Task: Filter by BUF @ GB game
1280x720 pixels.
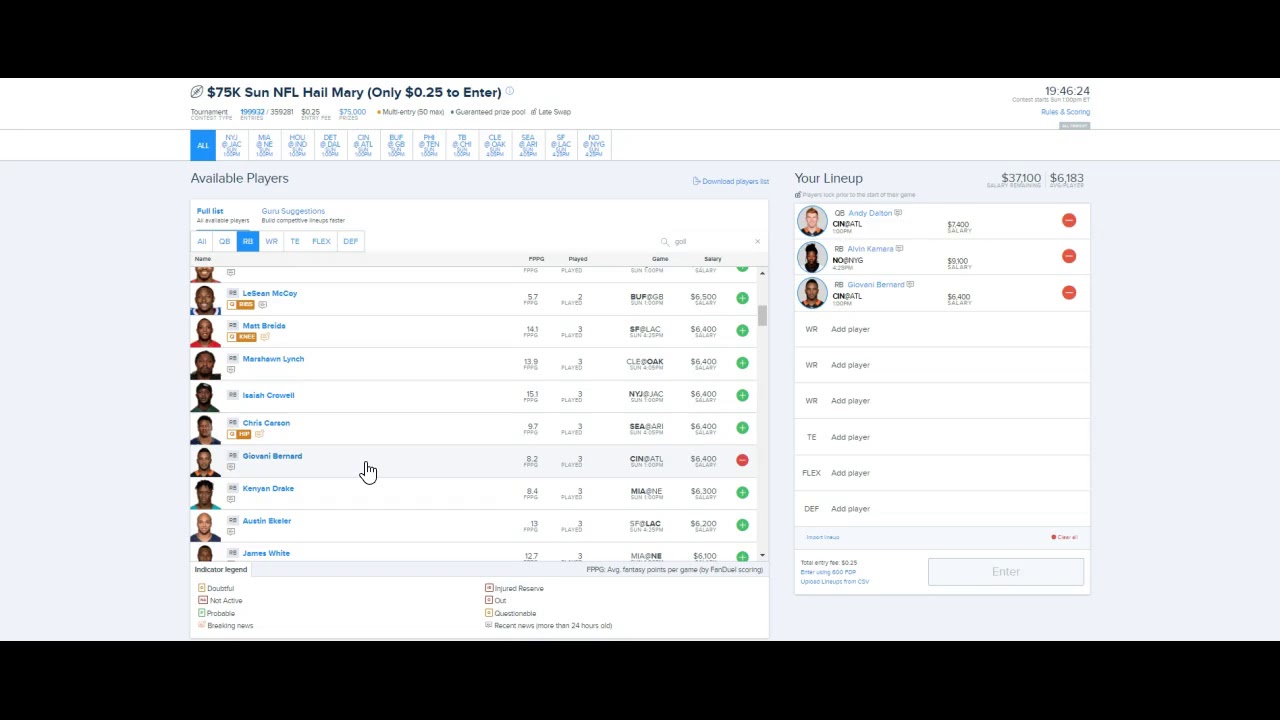Action: pyautogui.click(x=396, y=145)
